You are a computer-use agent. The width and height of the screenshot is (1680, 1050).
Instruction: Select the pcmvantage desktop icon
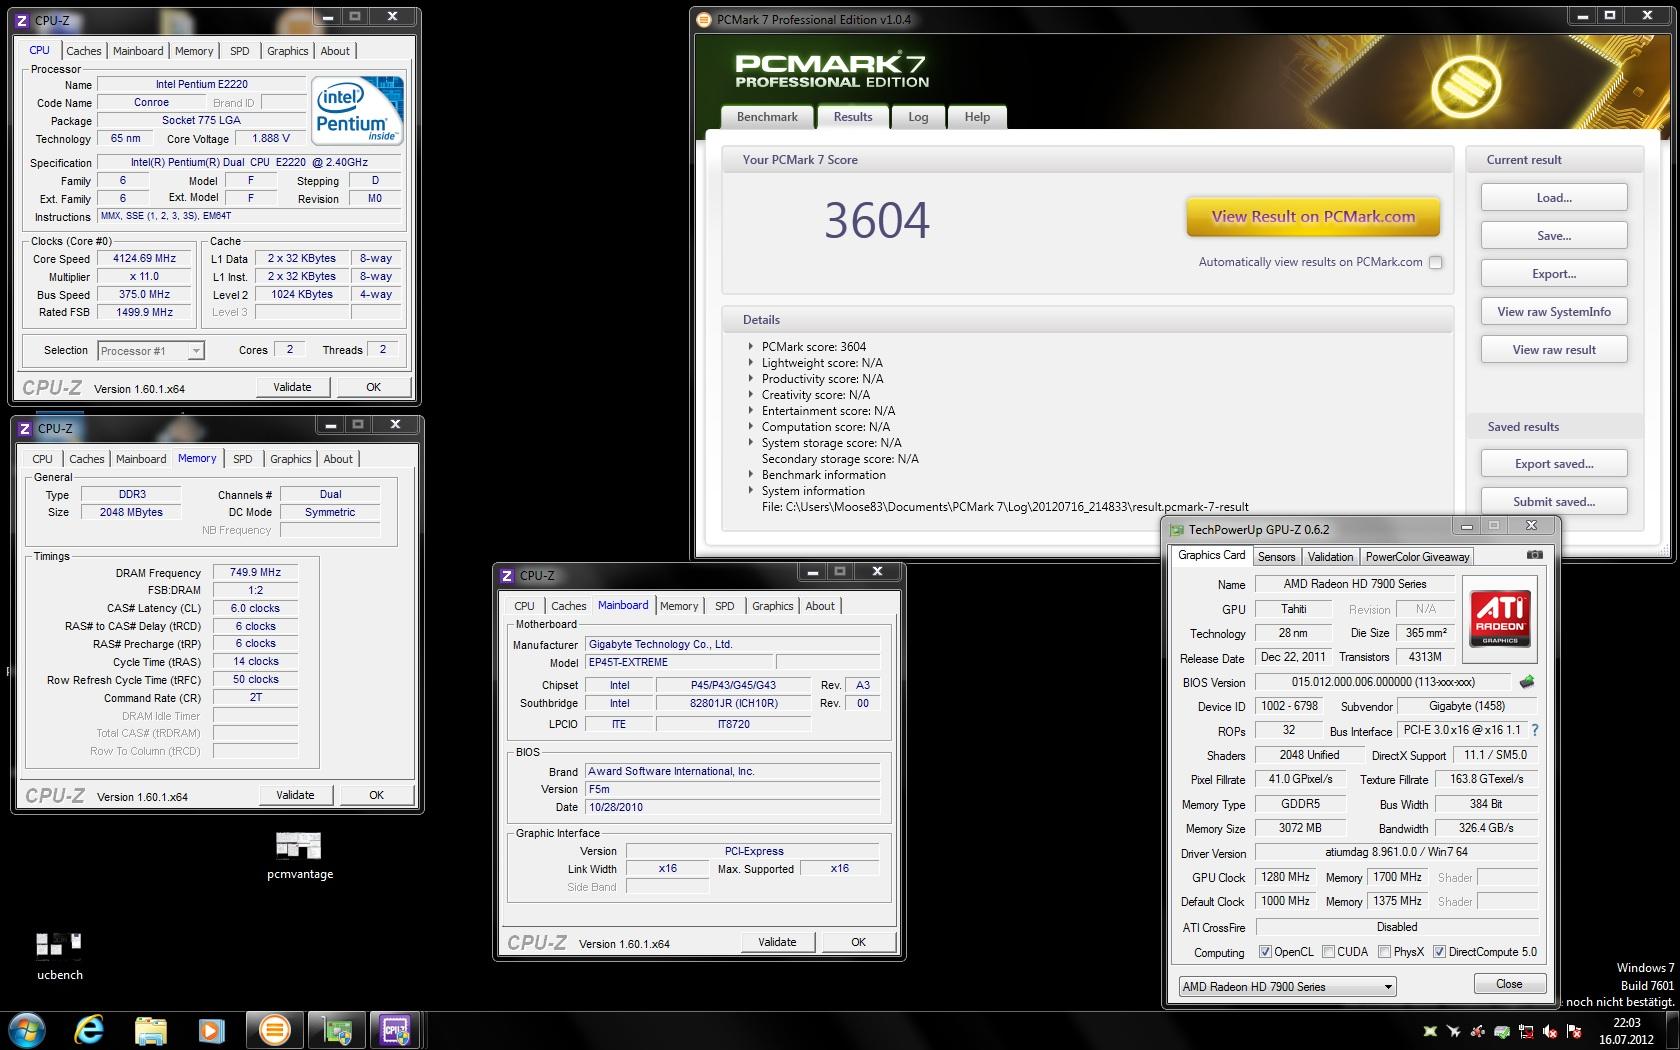coord(299,856)
